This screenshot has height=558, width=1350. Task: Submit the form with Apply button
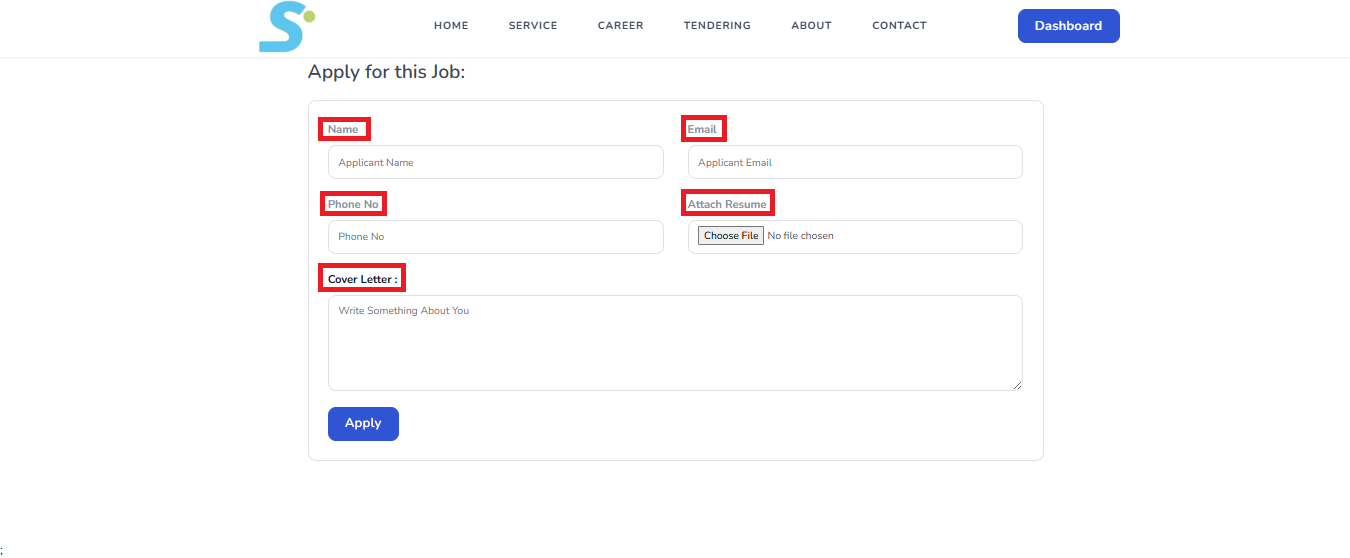click(363, 424)
